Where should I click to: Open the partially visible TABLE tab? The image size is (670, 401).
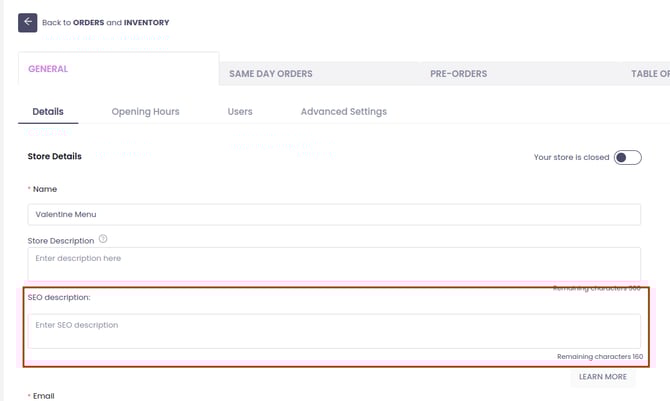[650, 74]
